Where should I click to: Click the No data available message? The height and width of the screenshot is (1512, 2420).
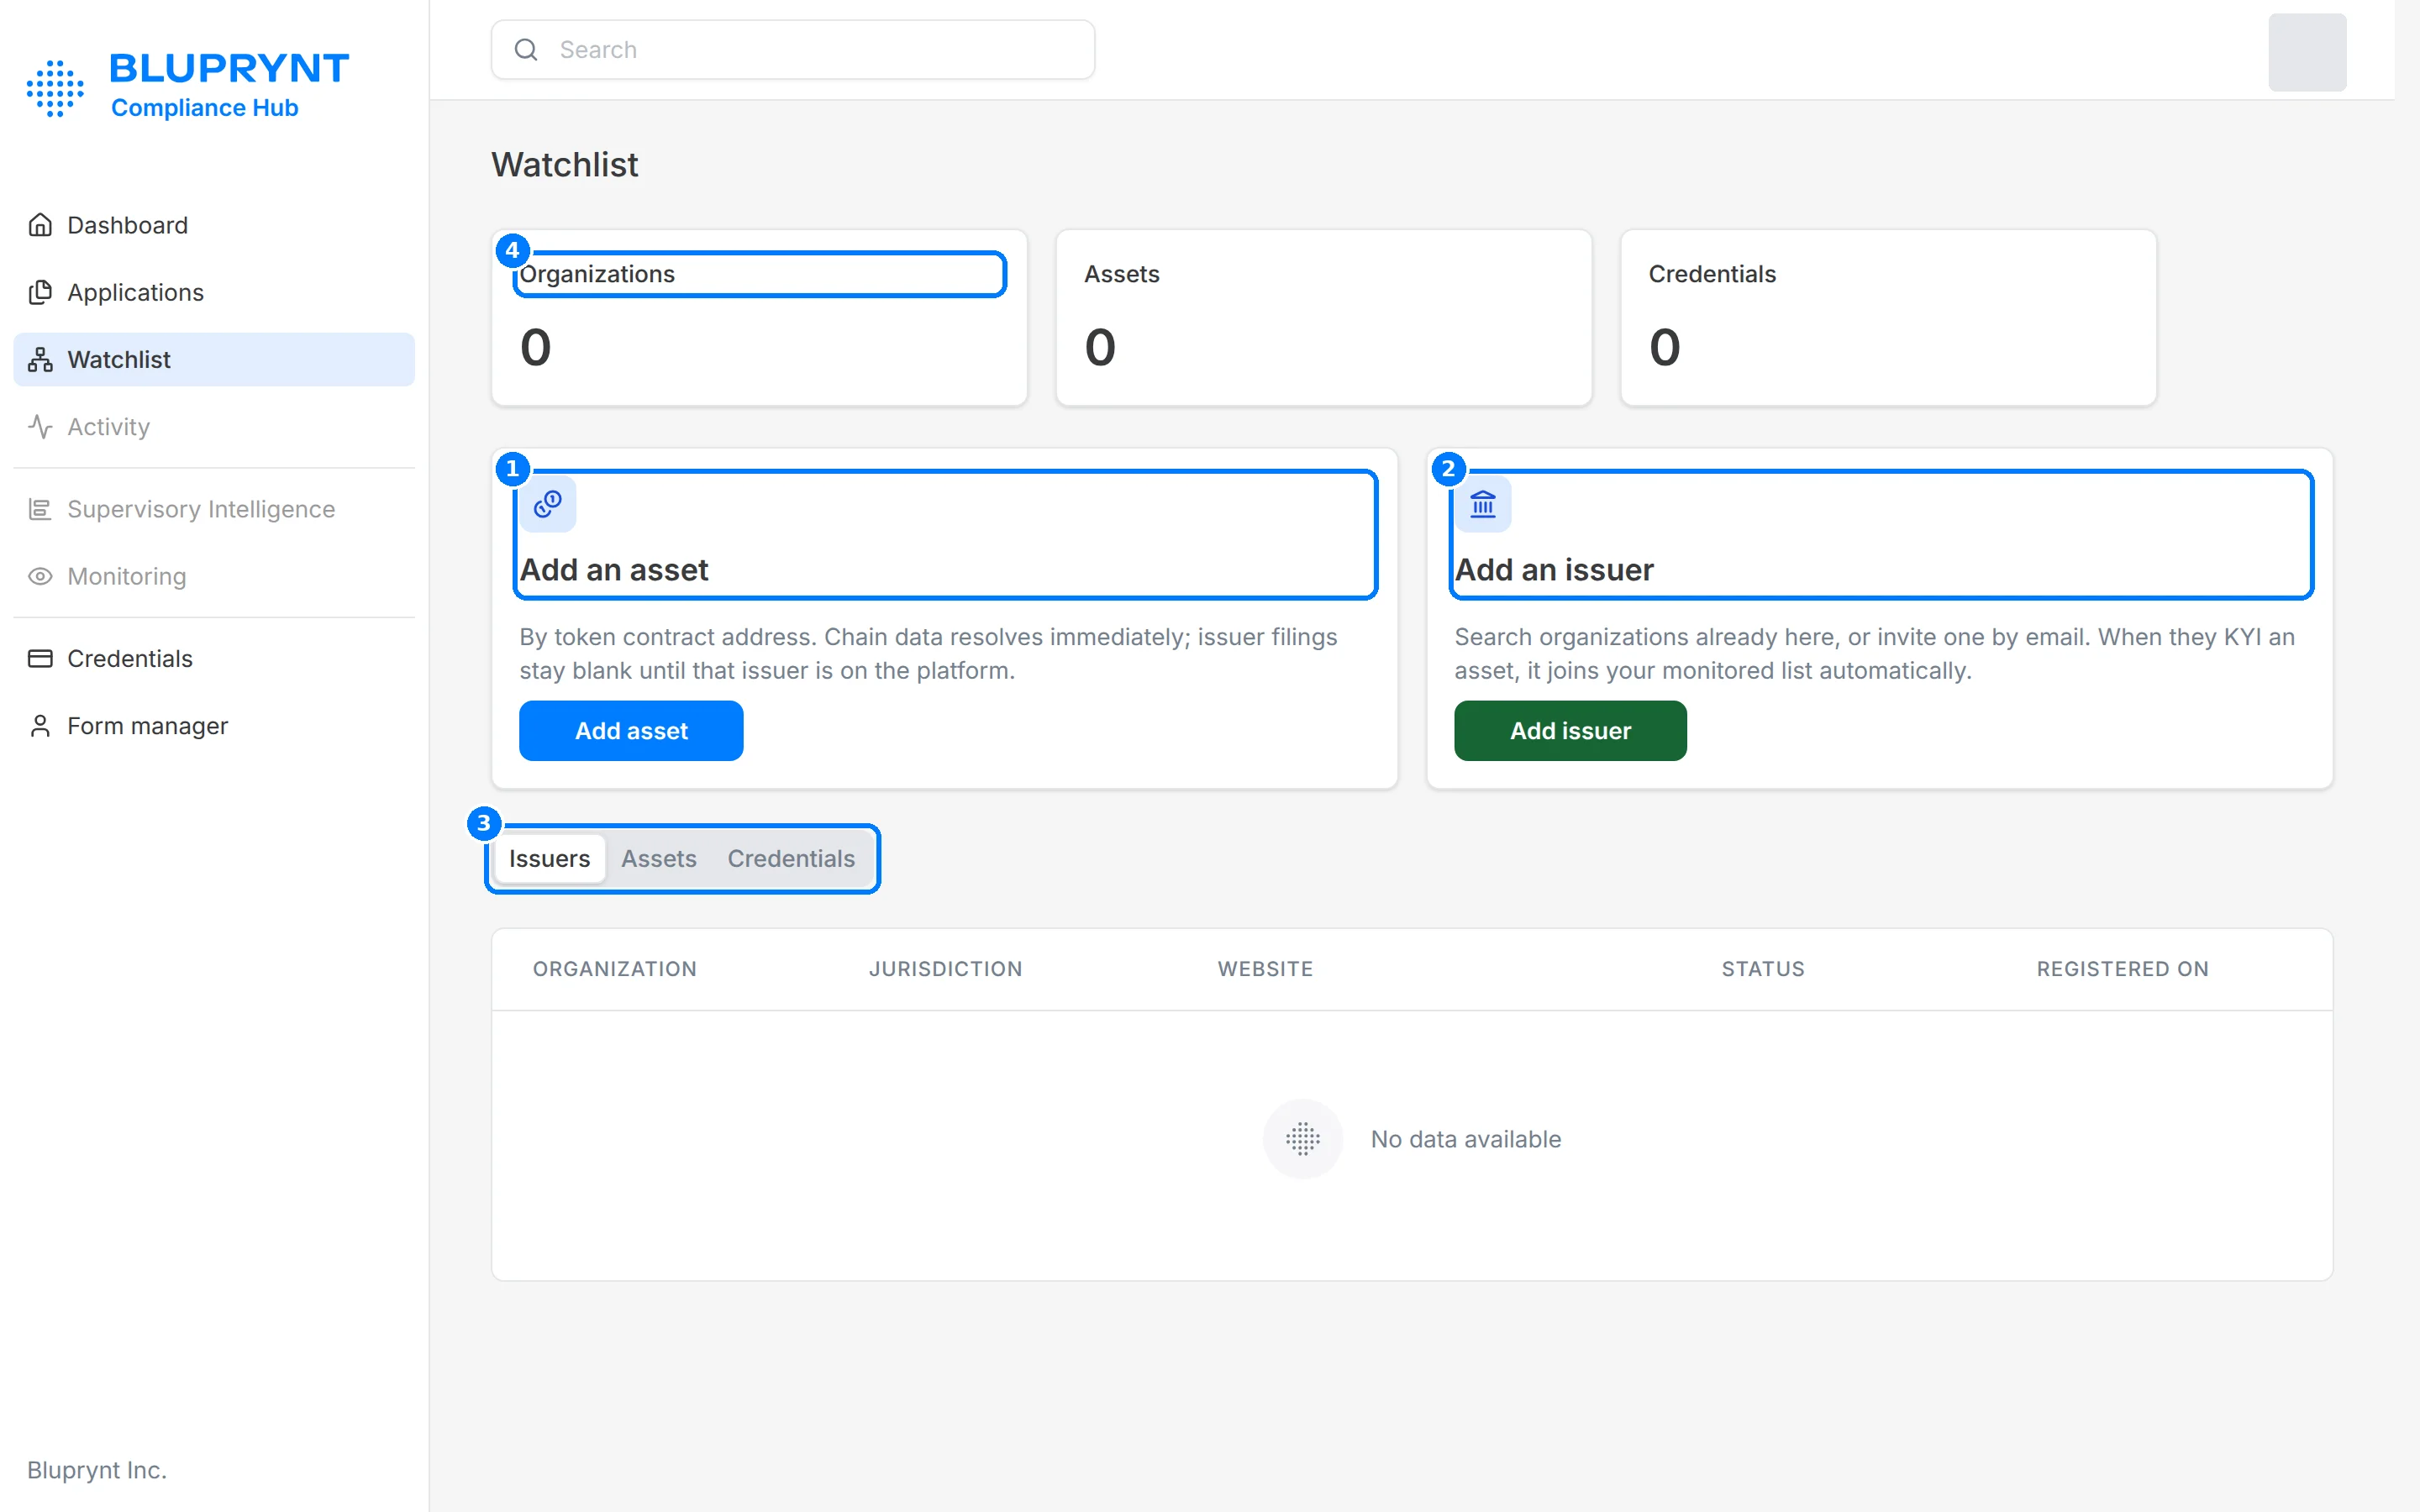1466,1139
